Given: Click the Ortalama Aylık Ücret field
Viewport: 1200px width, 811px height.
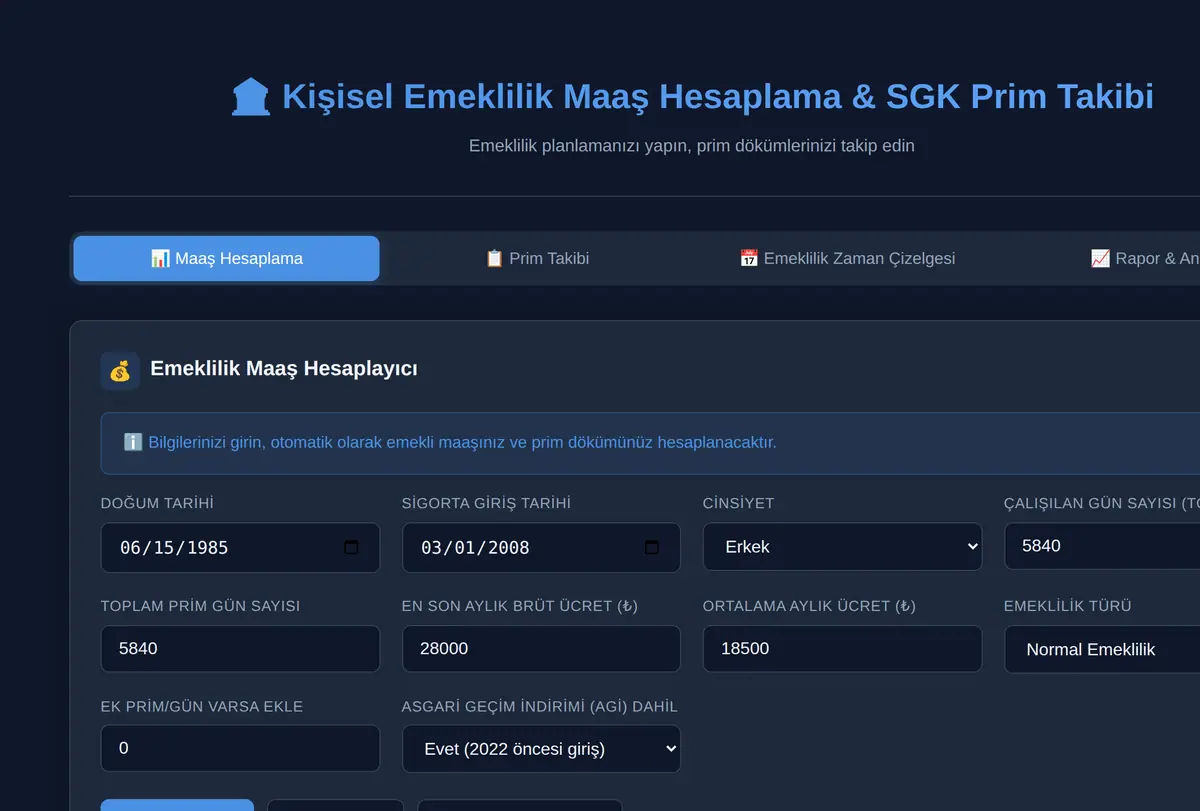Looking at the screenshot, I should (x=842, y=648).
